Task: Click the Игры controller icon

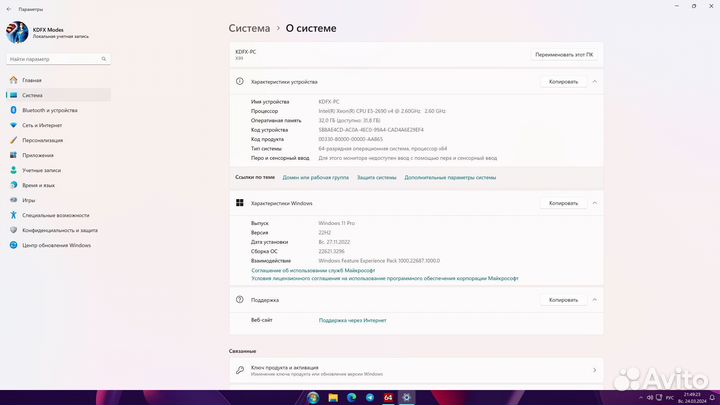Action: (13, 200)
